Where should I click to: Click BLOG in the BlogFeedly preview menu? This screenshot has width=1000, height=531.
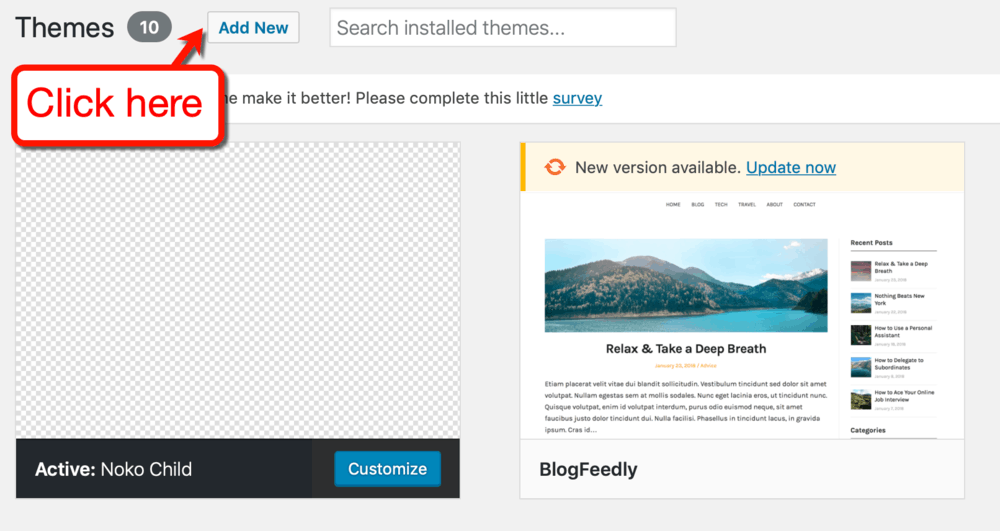coord(698,205)
